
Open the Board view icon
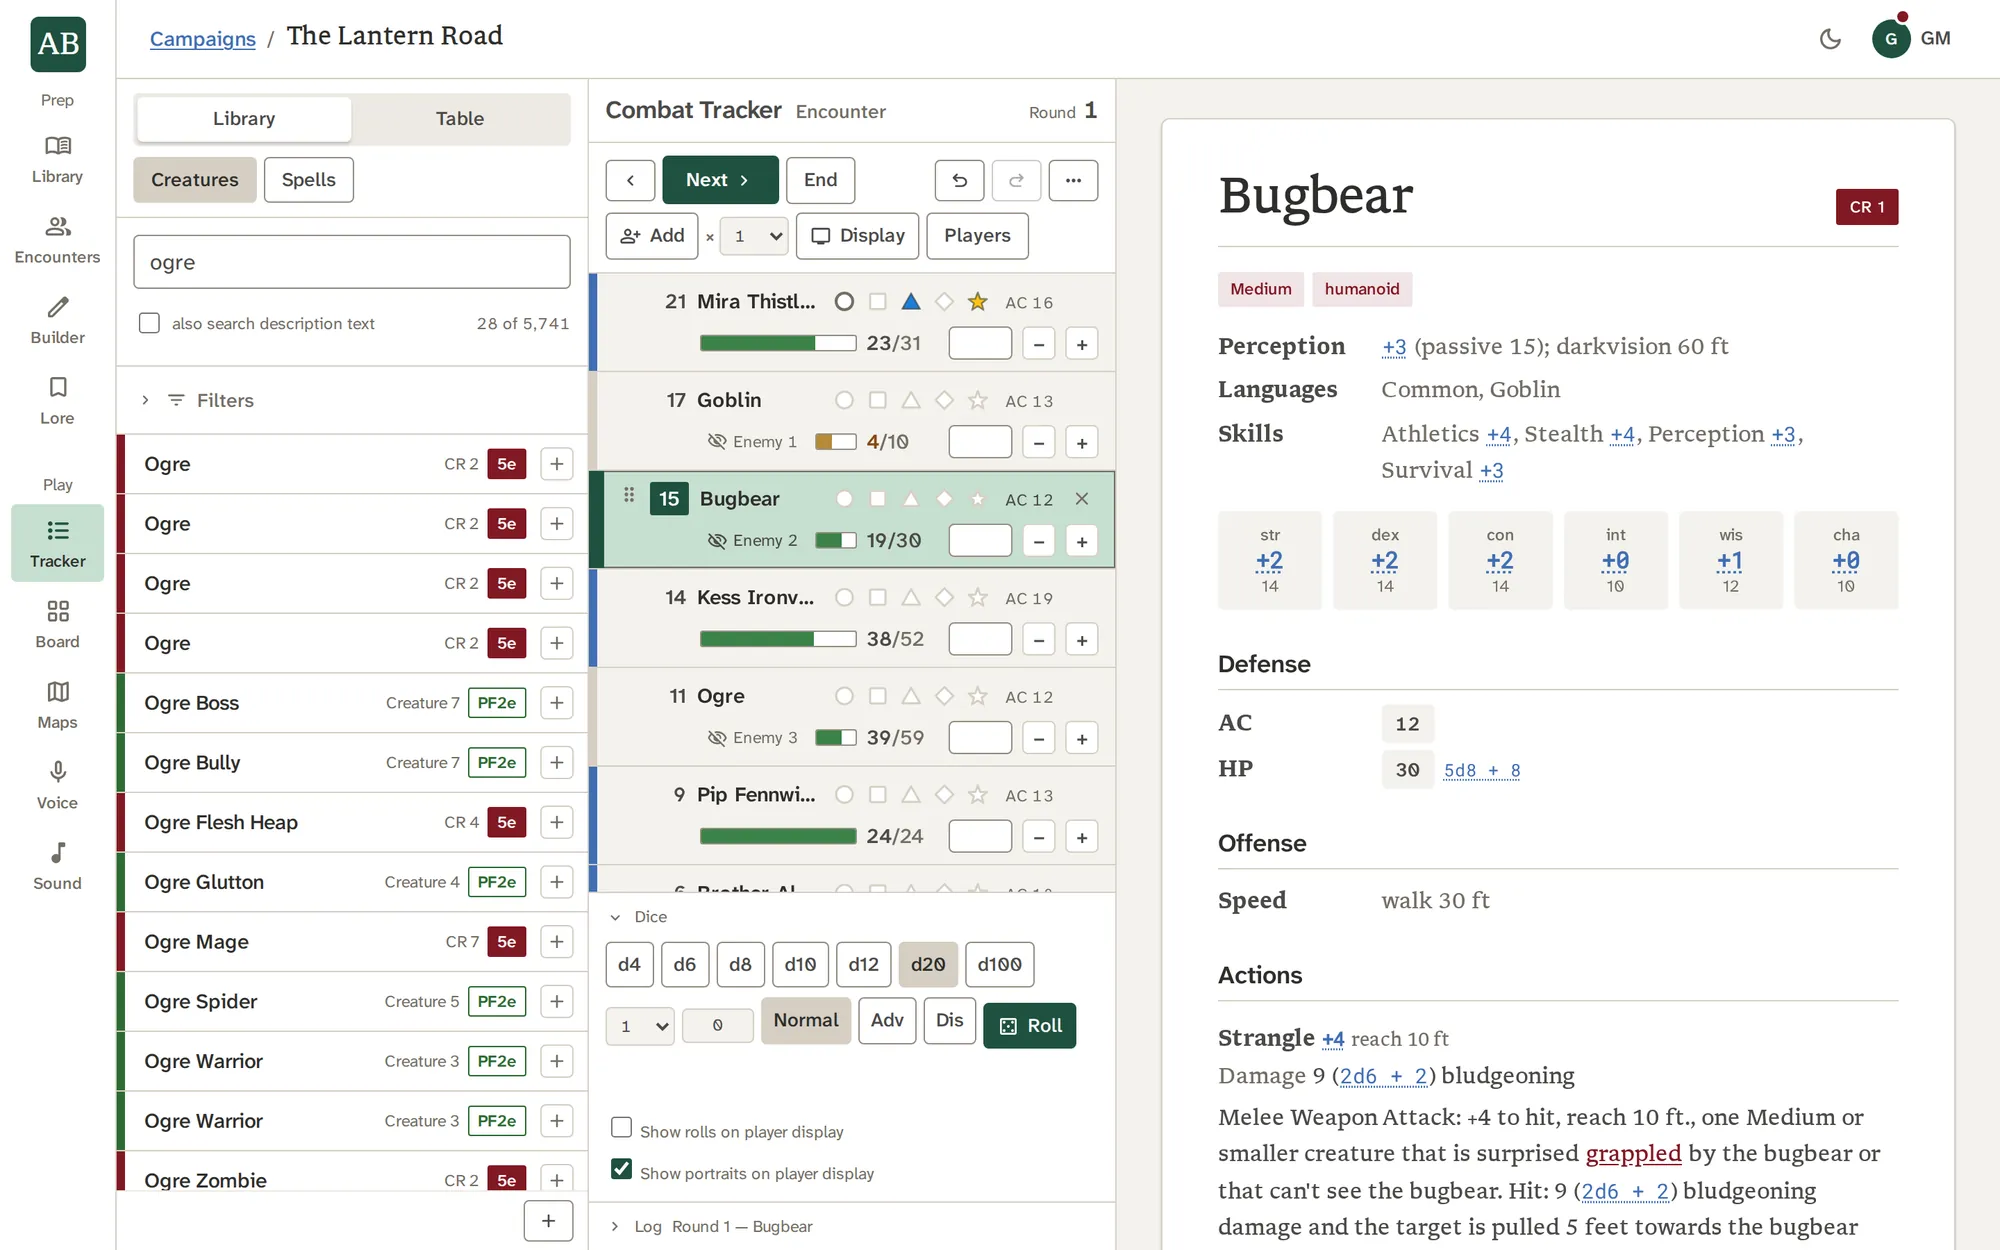click(57, 625)
